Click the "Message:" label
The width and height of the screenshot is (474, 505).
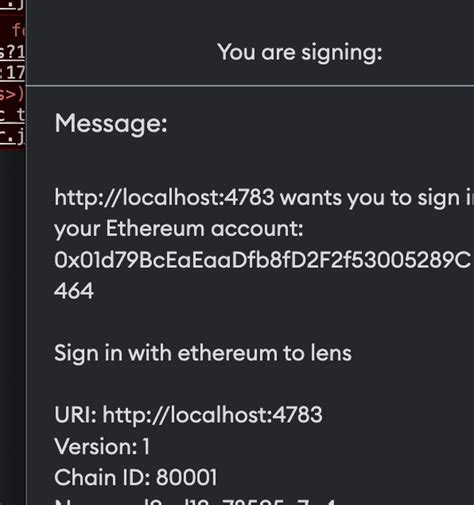point(111,124)
